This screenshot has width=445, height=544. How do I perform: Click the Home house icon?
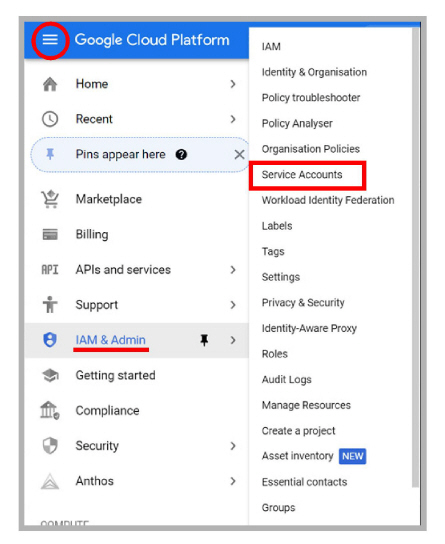point(50,84)
